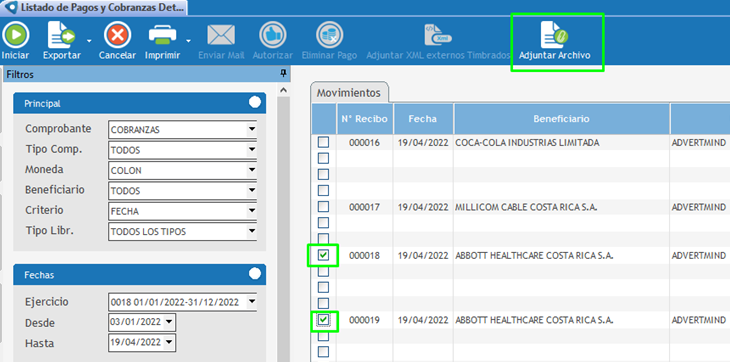Click the Imprimir printer icon
Viewport: 730px width, 362px height.
point(162,35)
